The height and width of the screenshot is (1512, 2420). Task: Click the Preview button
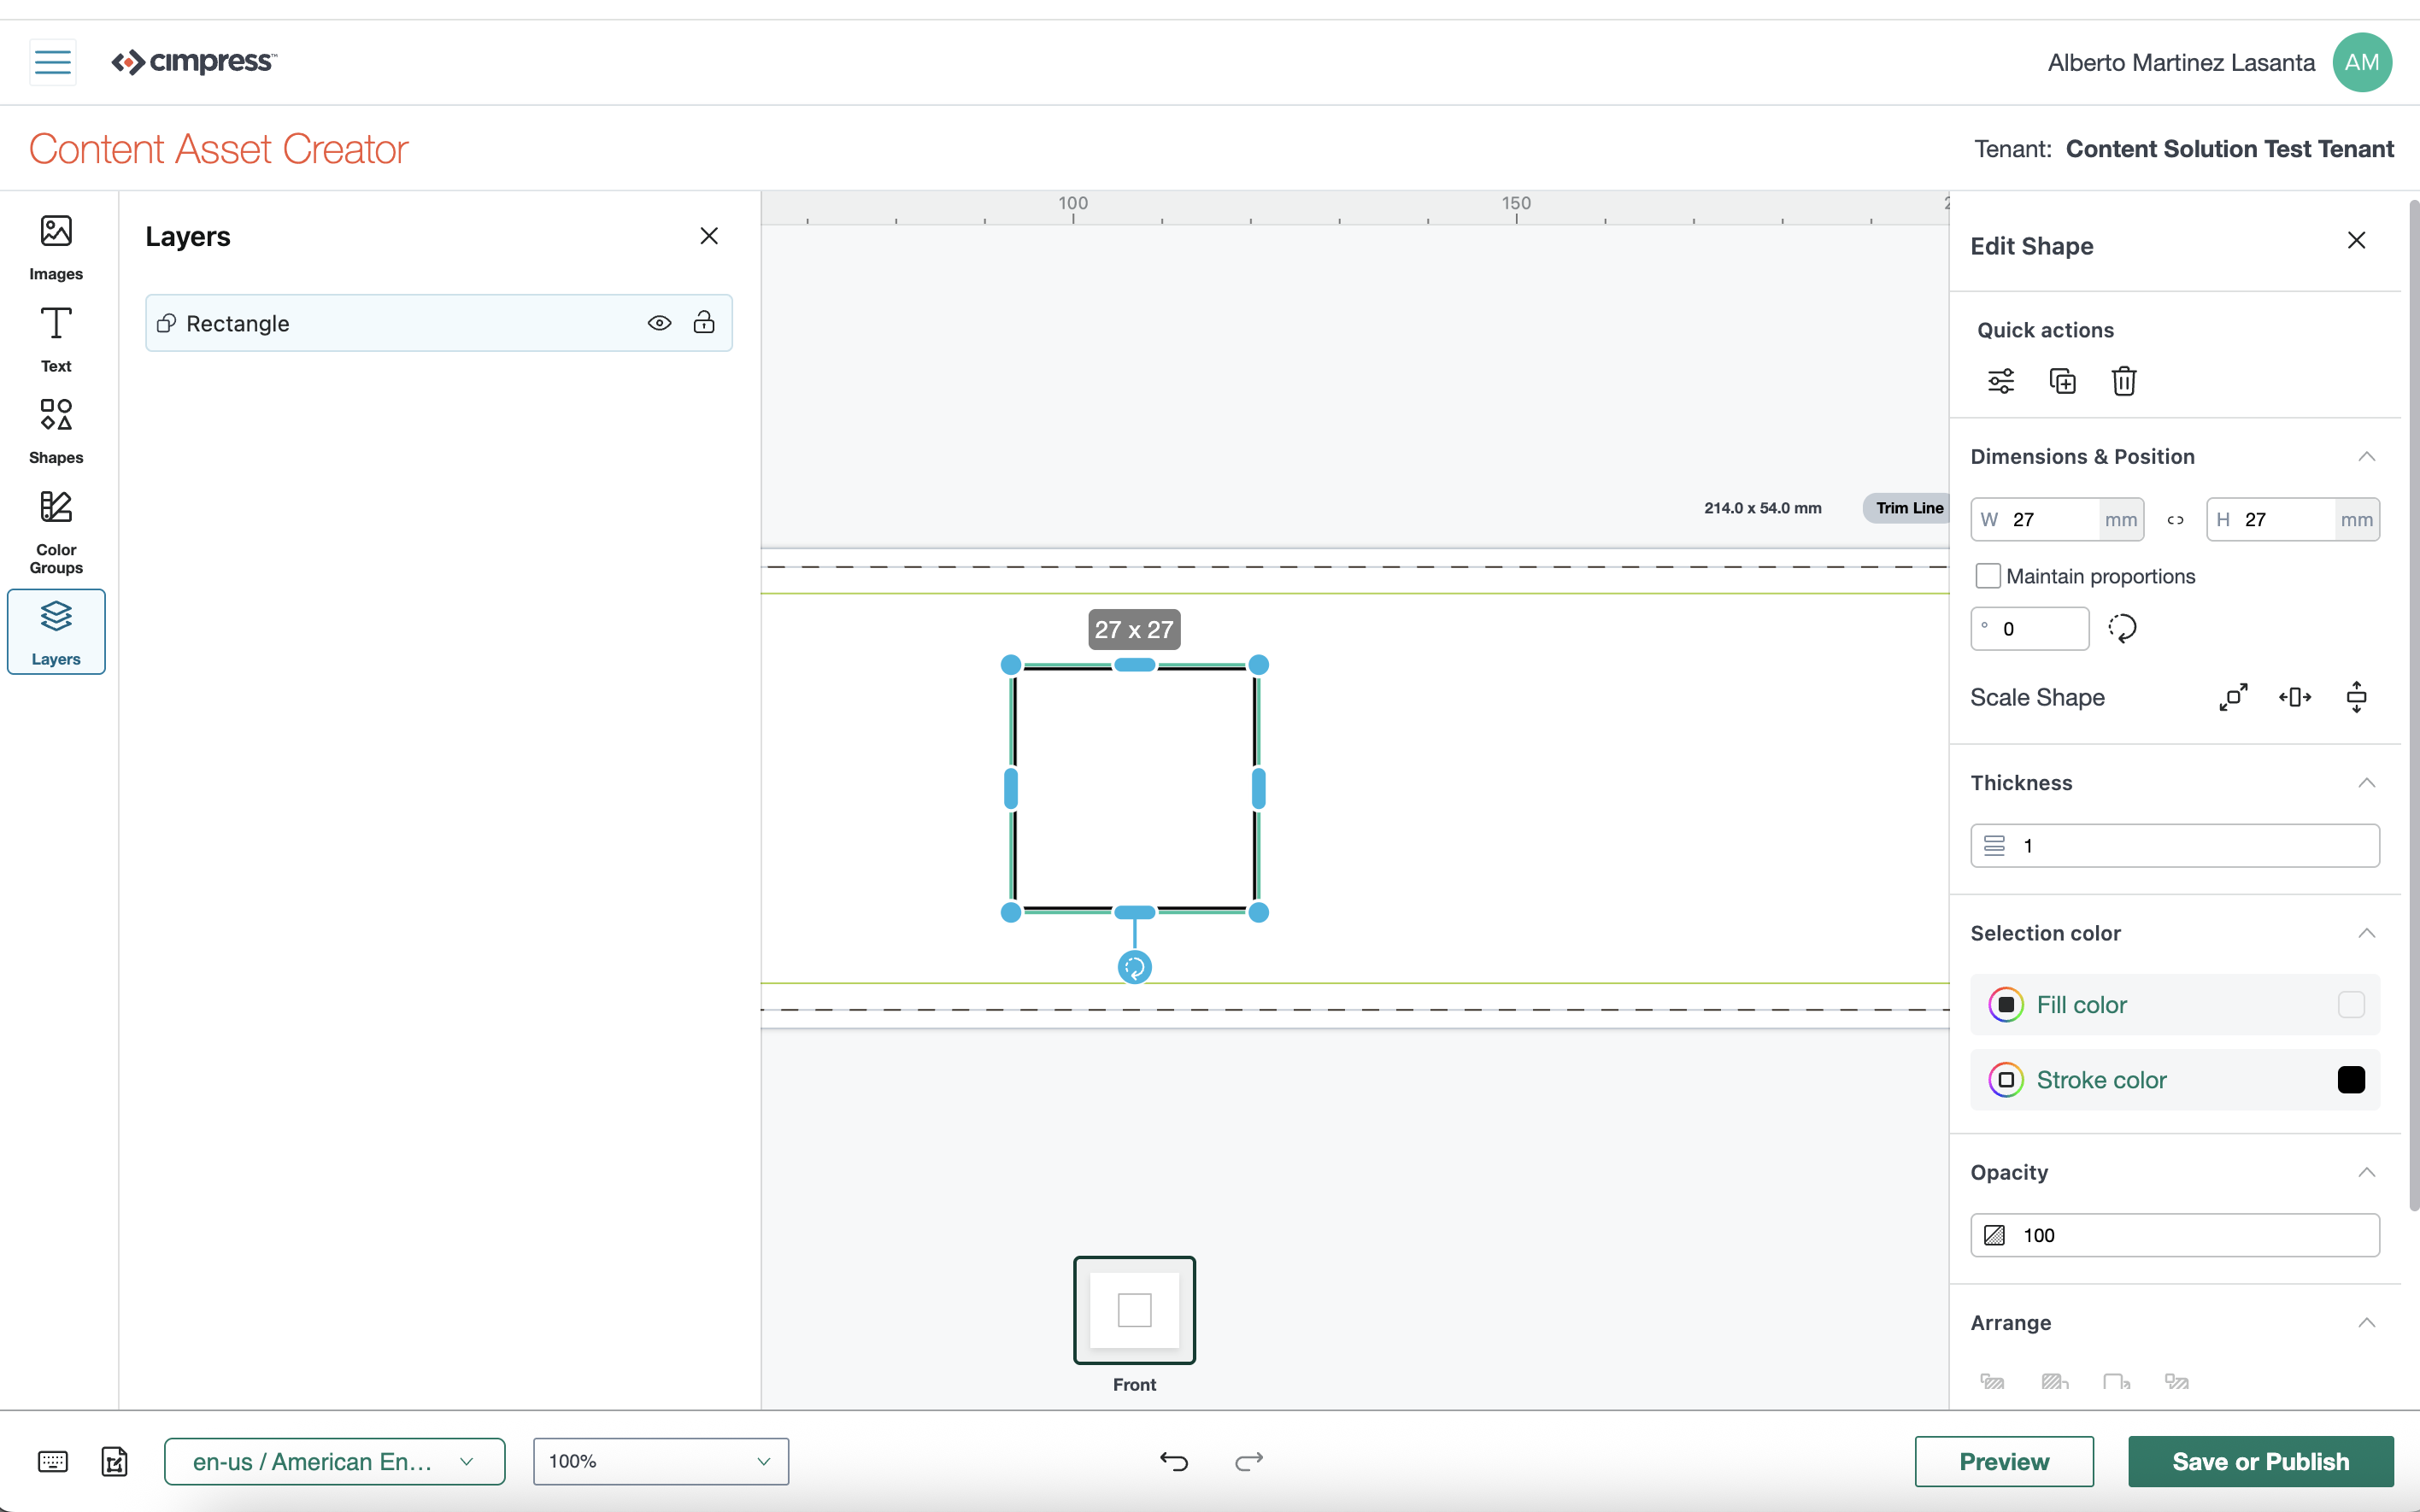coord(2004,1461)
